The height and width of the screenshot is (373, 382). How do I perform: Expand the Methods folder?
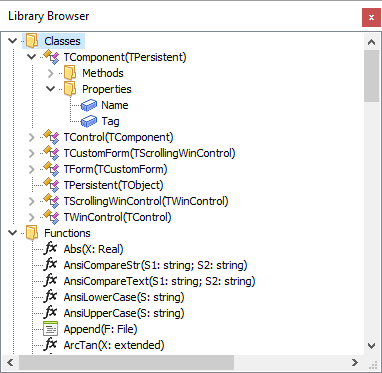(51, 73)
